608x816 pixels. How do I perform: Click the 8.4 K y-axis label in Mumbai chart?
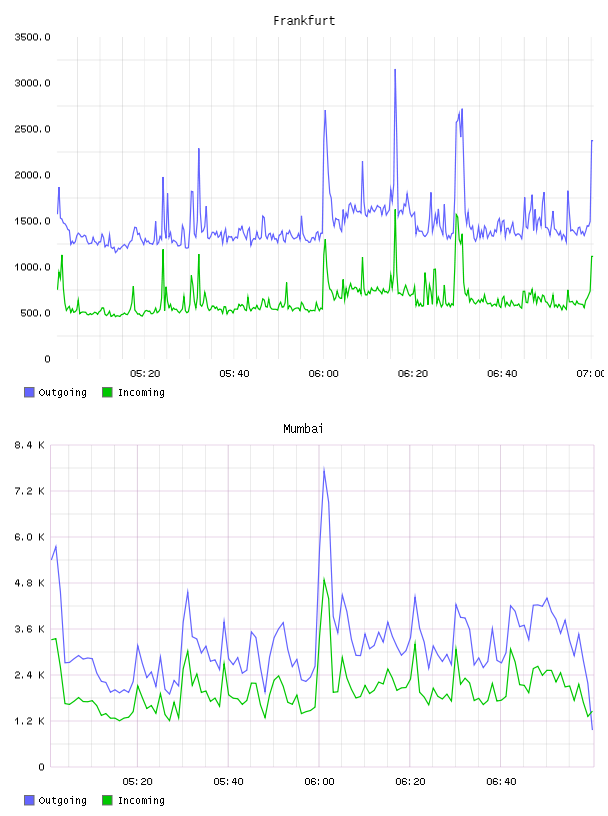(30, 445)
